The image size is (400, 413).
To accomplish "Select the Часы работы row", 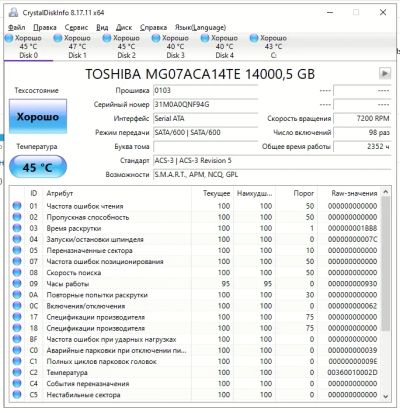I will 195,284.
